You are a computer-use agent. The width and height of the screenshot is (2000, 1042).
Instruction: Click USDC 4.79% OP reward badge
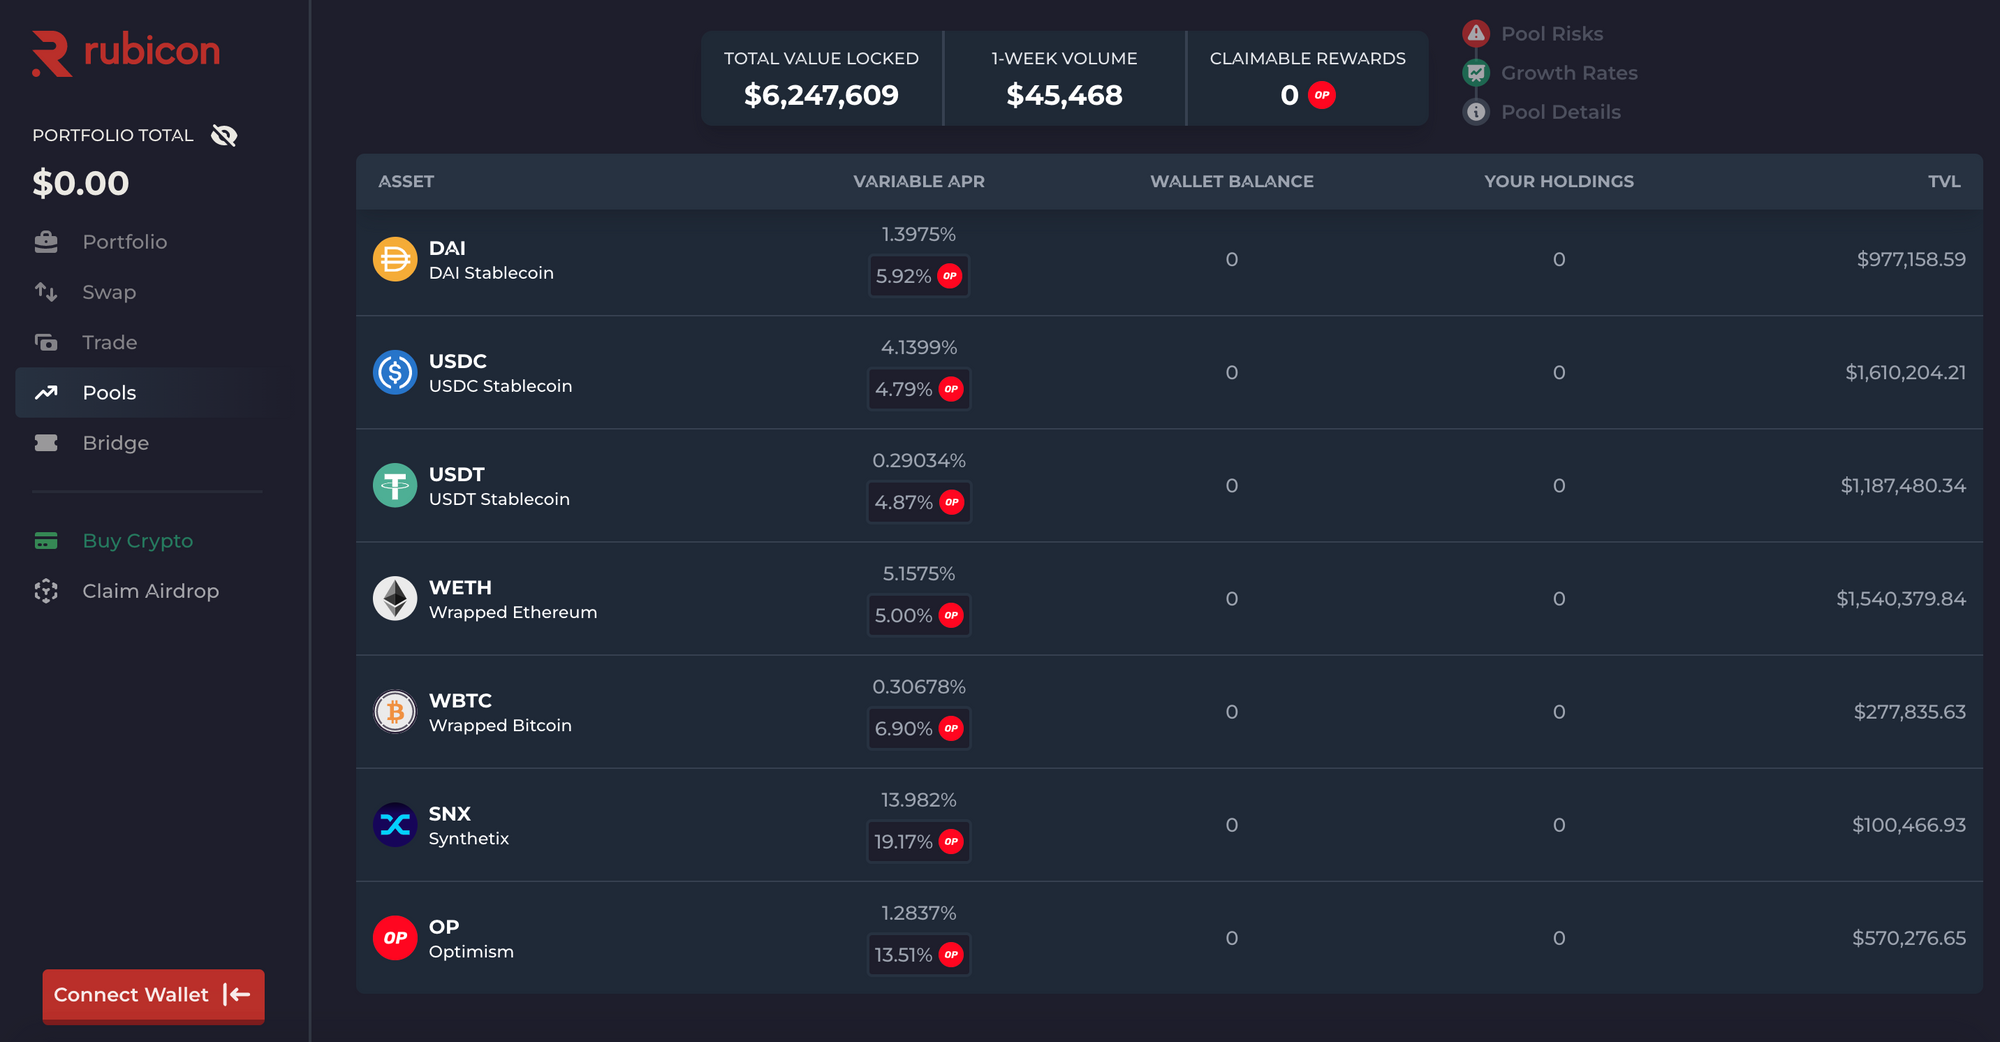(919, 389)
